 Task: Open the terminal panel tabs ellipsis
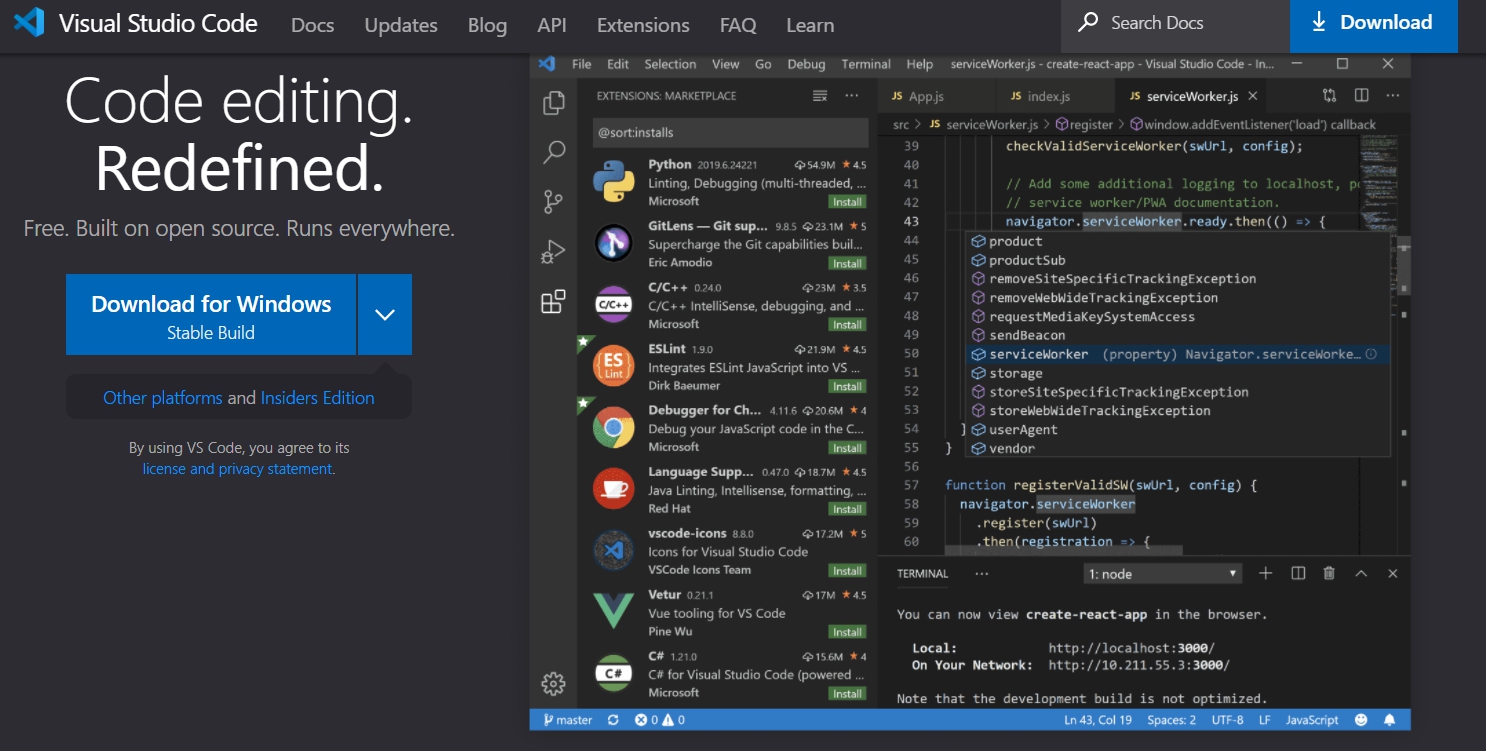click(x=981, y=574)
